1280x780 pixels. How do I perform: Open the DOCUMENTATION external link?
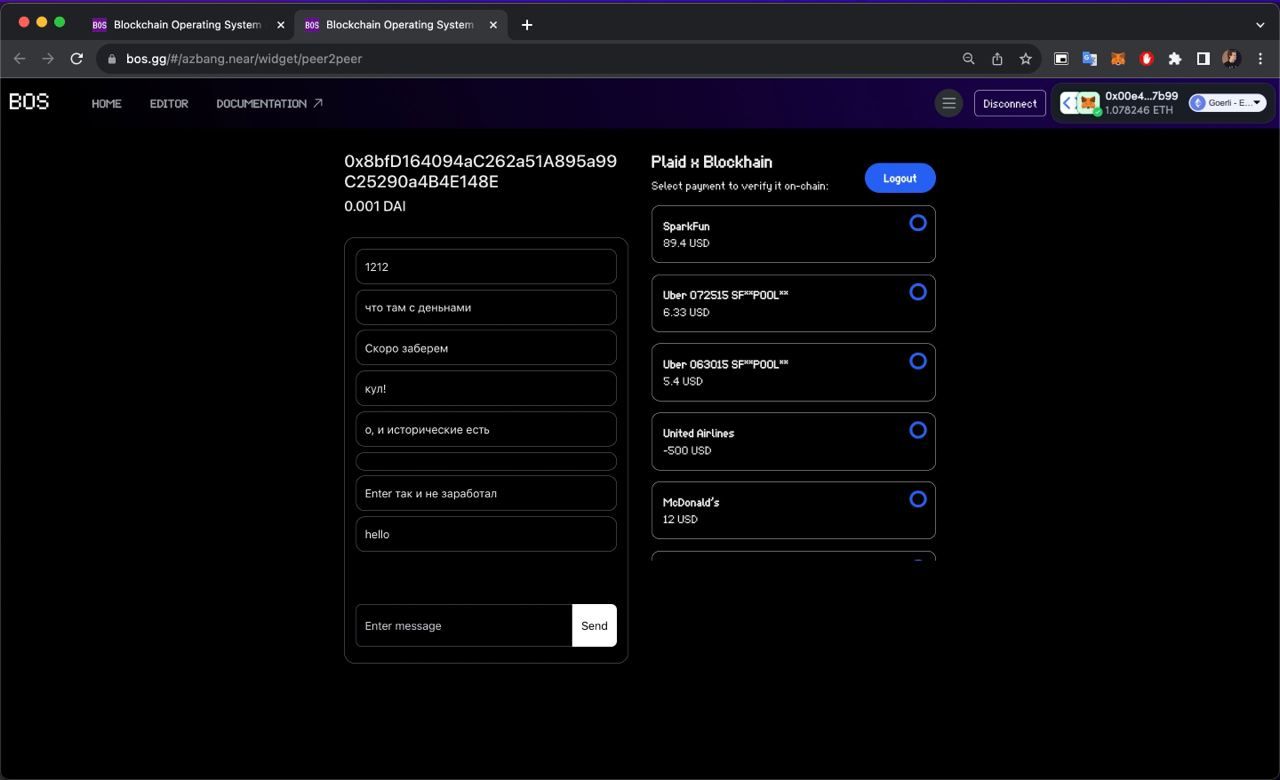(269, 104)
